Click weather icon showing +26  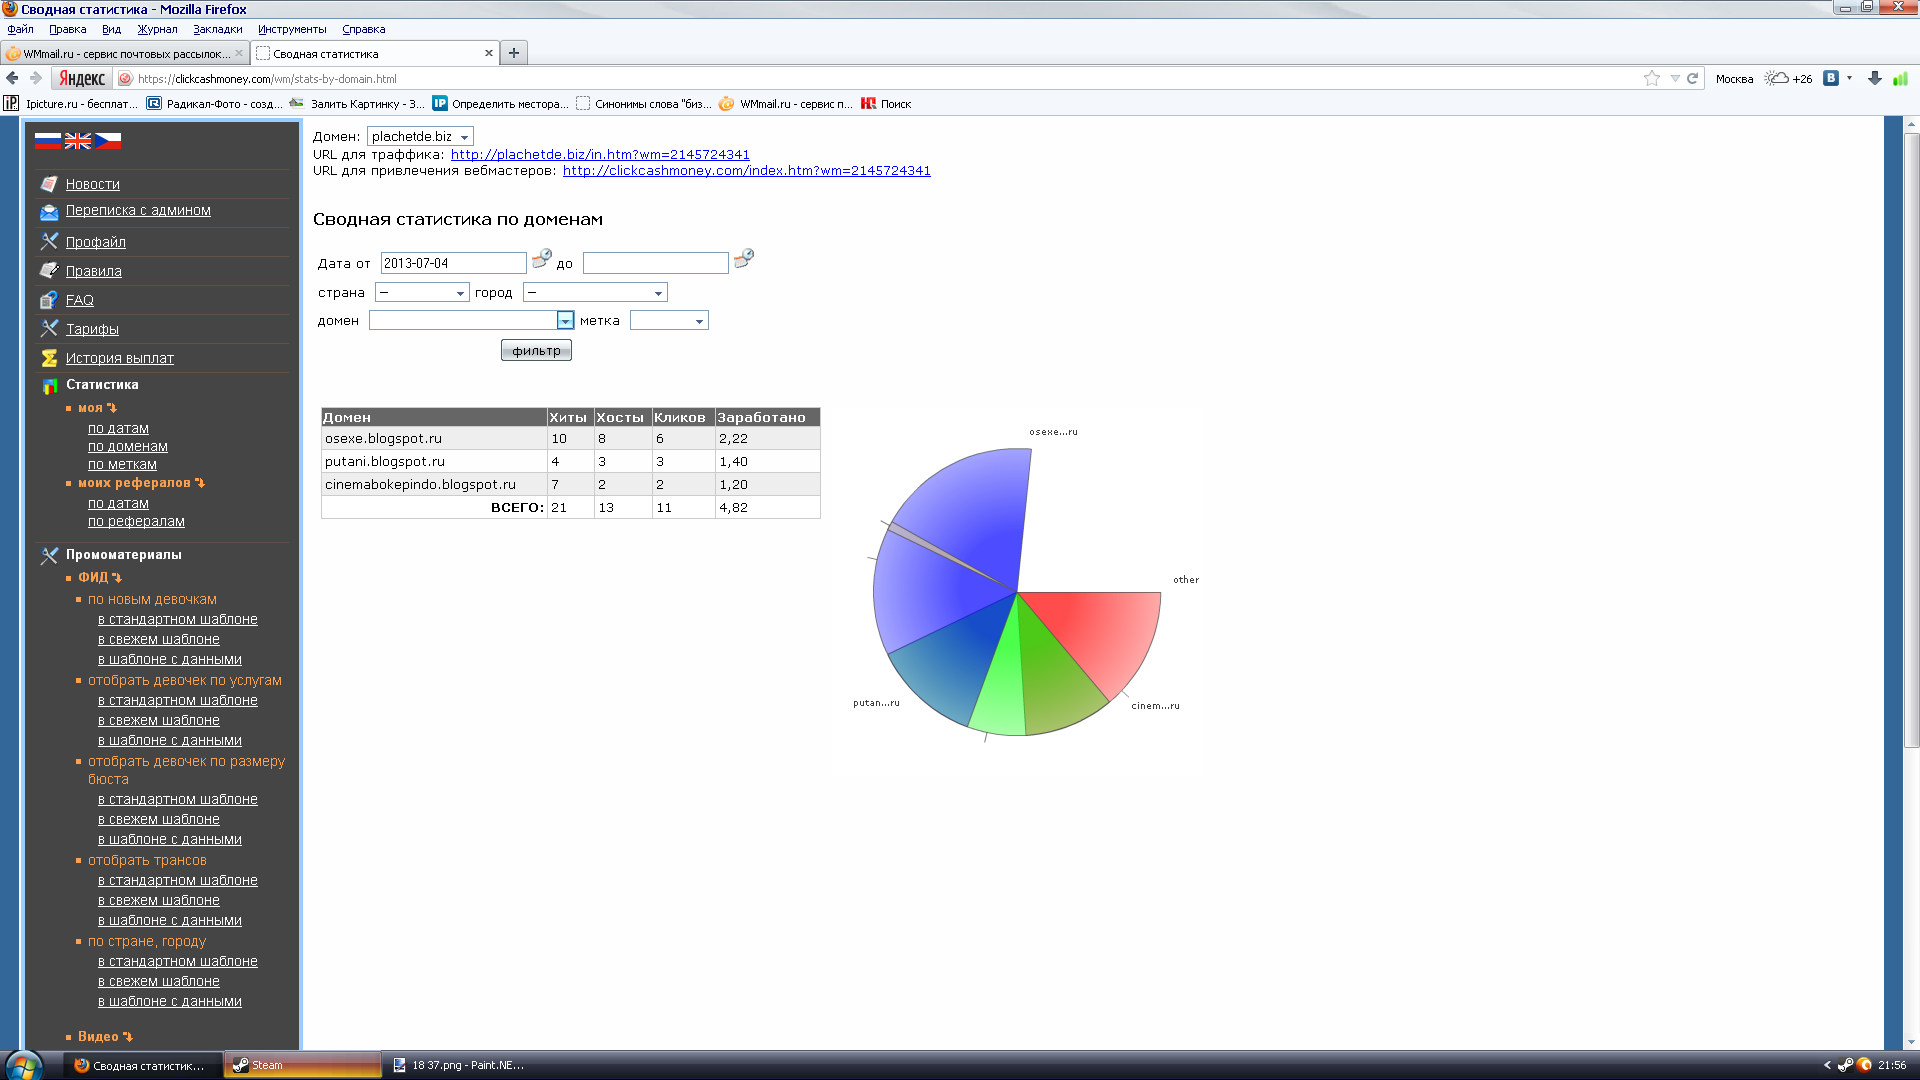pyautogui.click(x=1777, y=78)
